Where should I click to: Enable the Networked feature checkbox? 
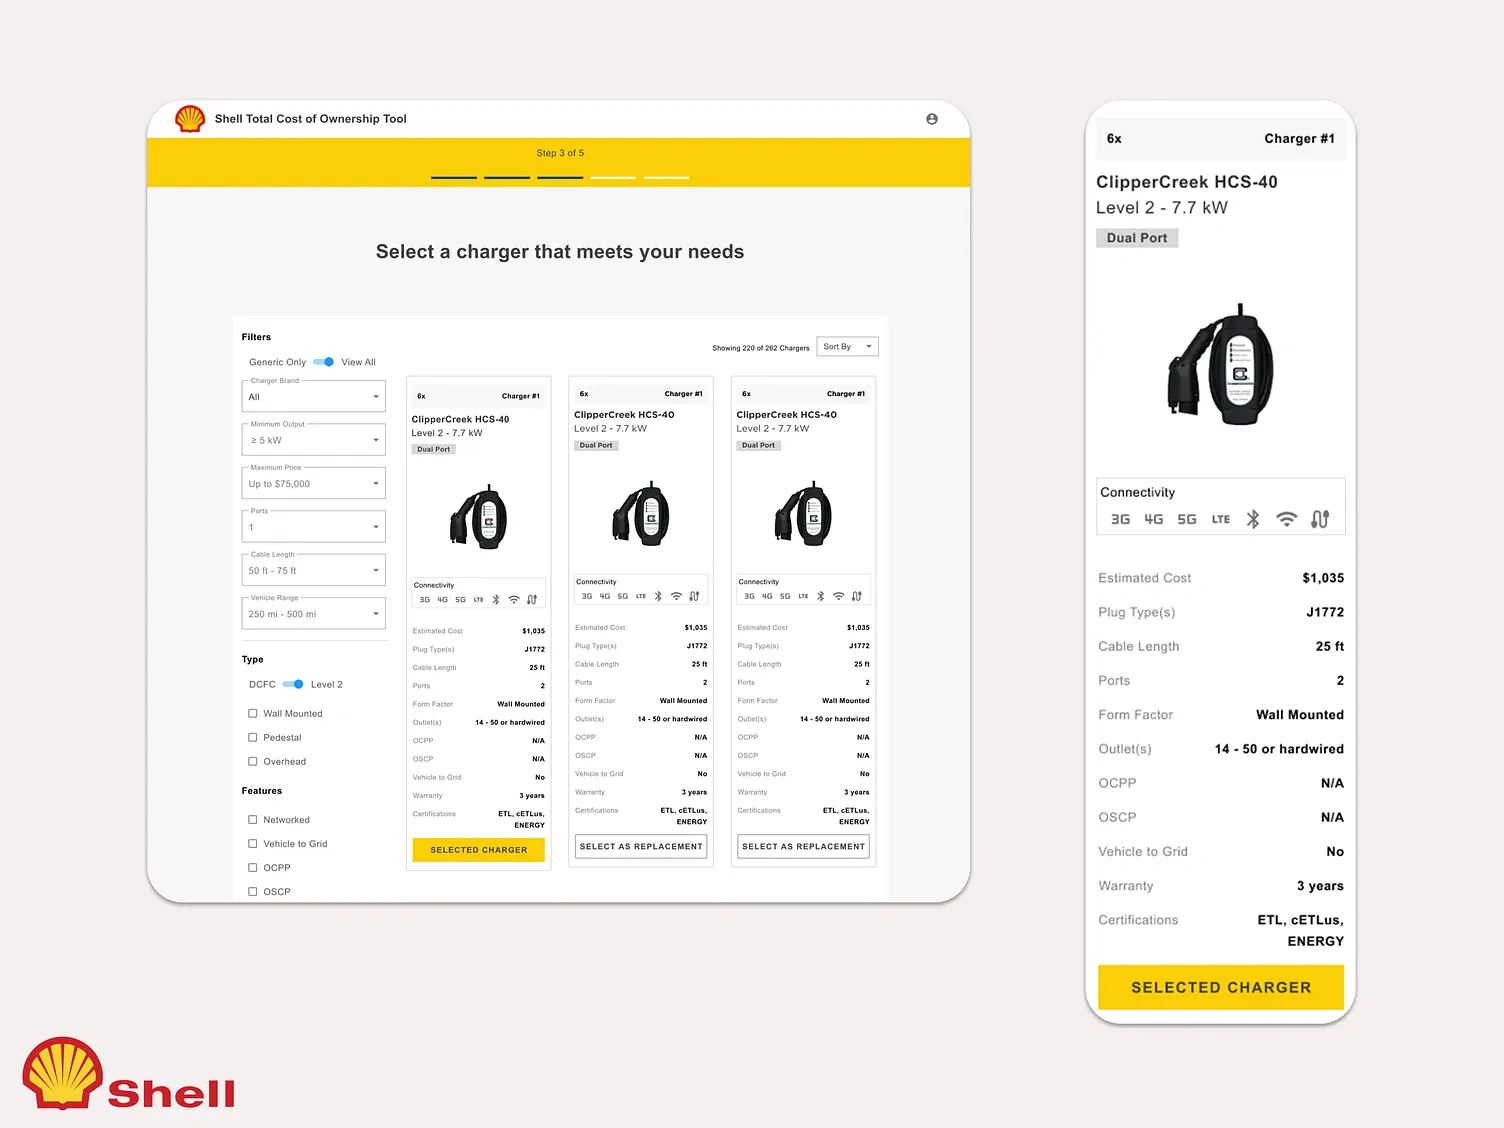(x=253, y=820)
